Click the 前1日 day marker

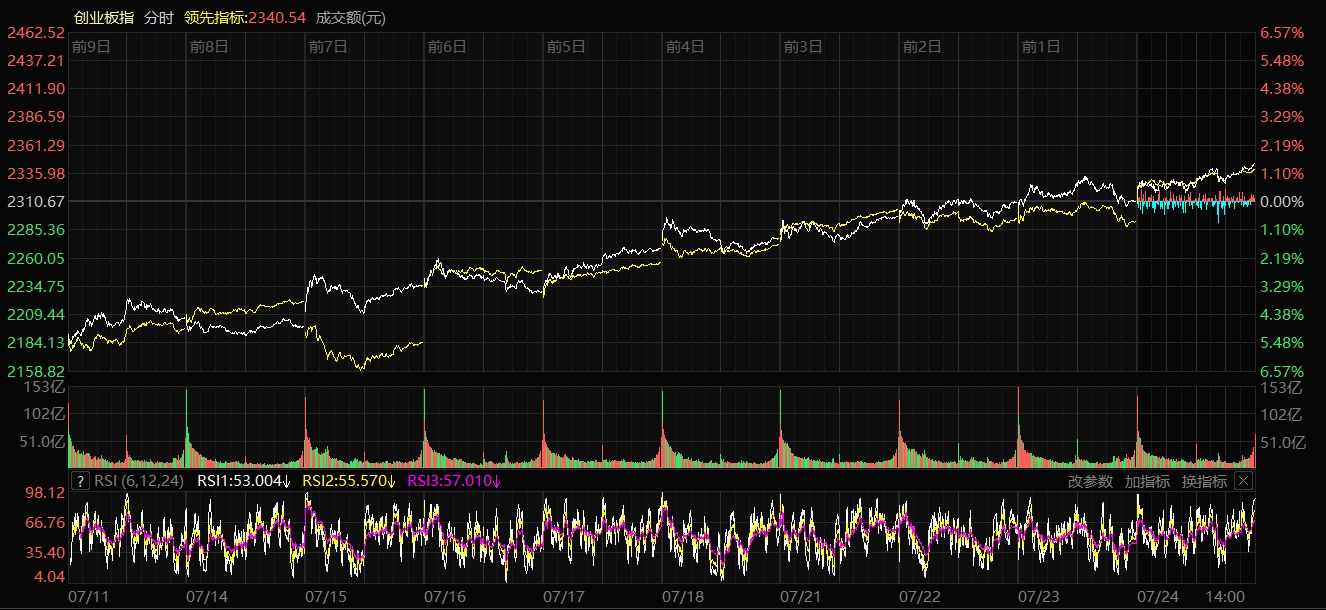click(x=1041, y=46)
